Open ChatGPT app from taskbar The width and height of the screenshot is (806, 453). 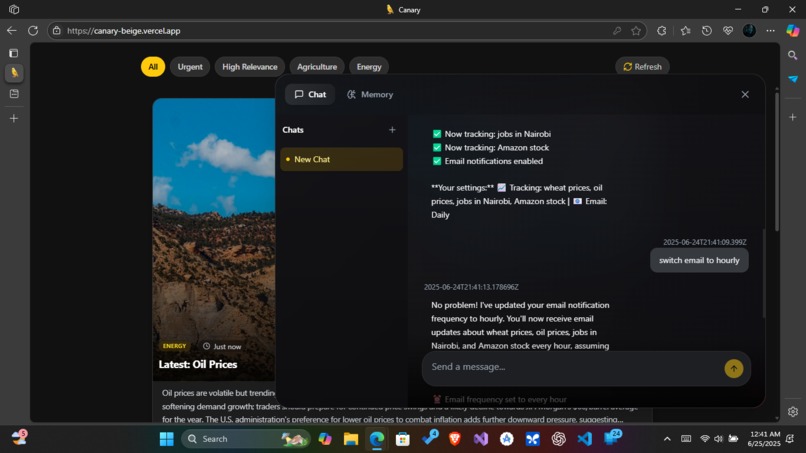pyautogui.click(x=558, y=439)
